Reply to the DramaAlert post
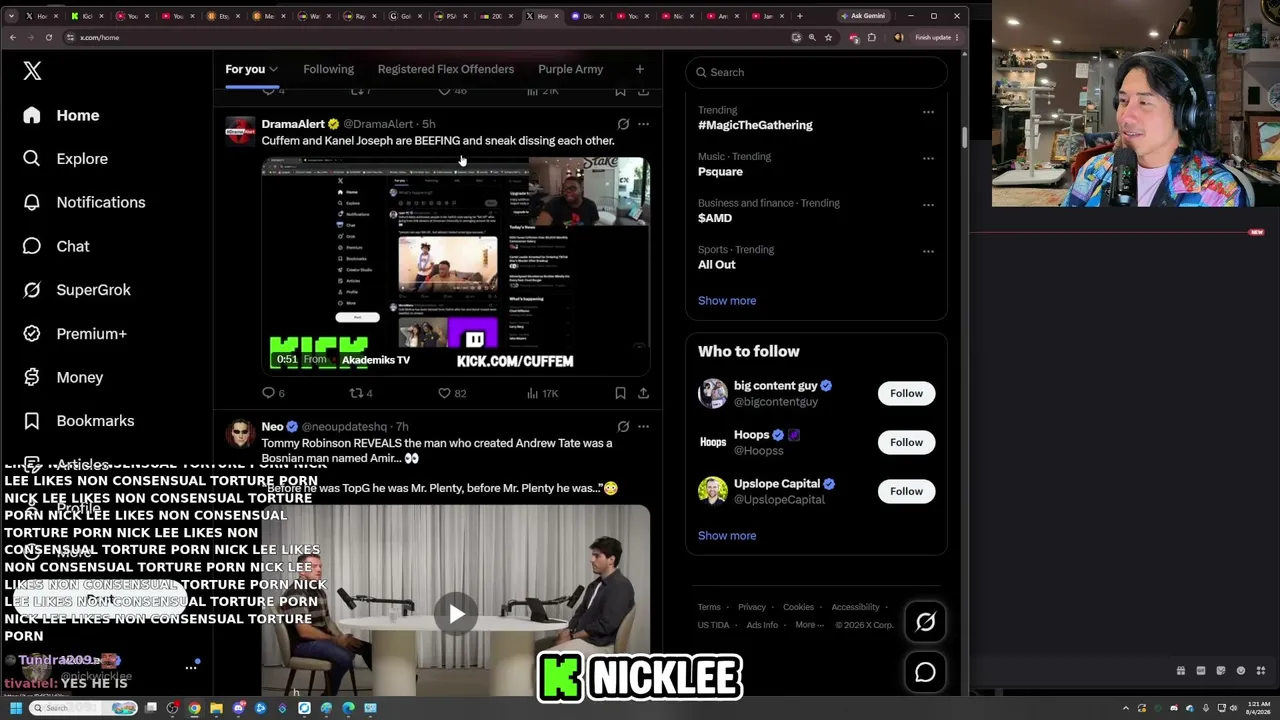The height and width of the screenshot is (720, 1280). pos(273,393)
